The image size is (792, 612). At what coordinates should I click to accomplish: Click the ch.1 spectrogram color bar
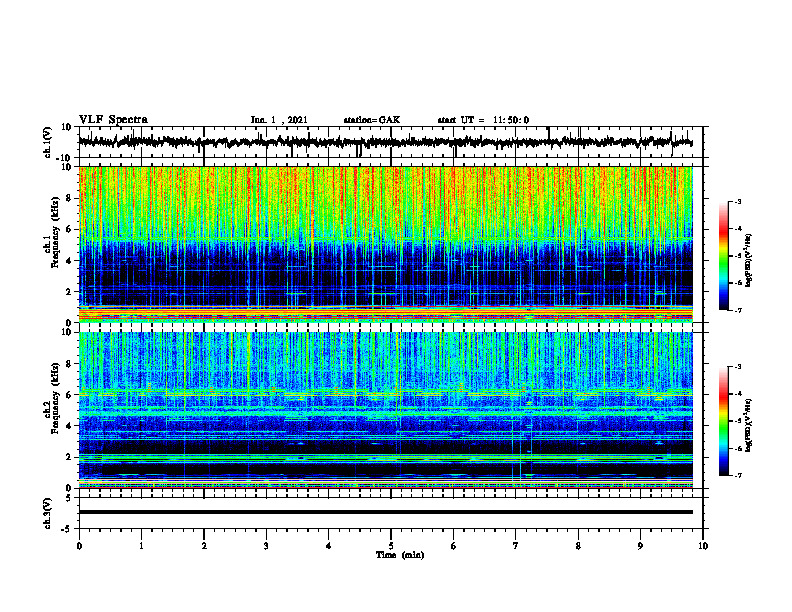723,256
